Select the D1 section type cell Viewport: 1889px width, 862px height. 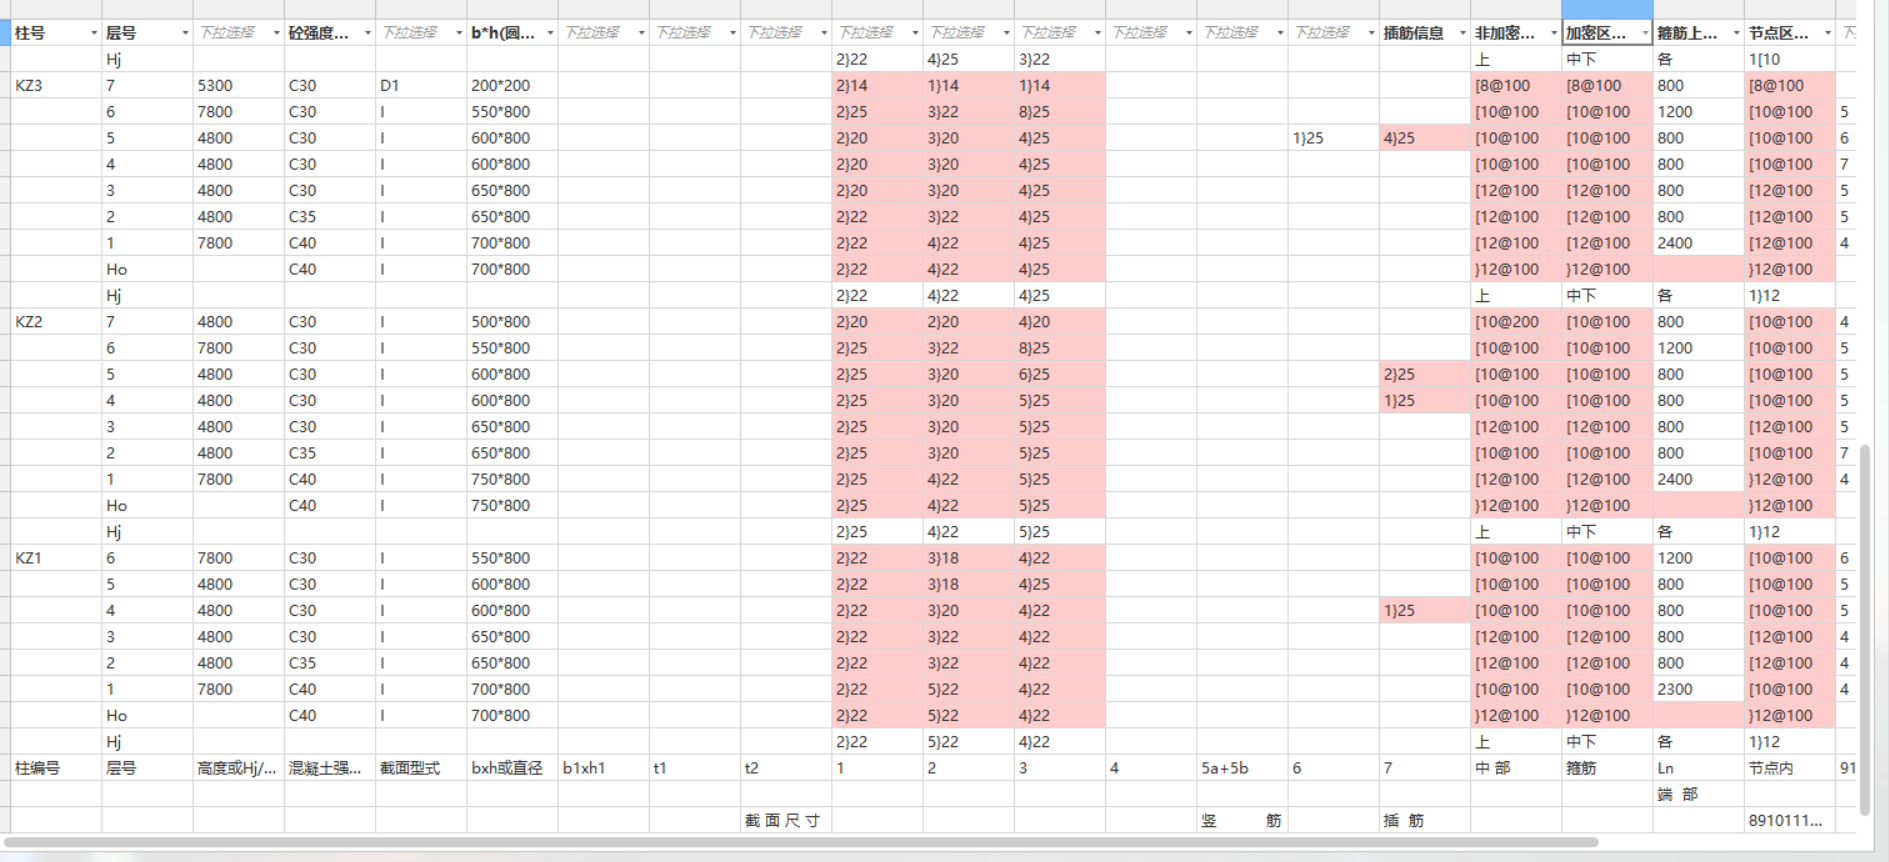pyautogui.click(x=421, y=86)
